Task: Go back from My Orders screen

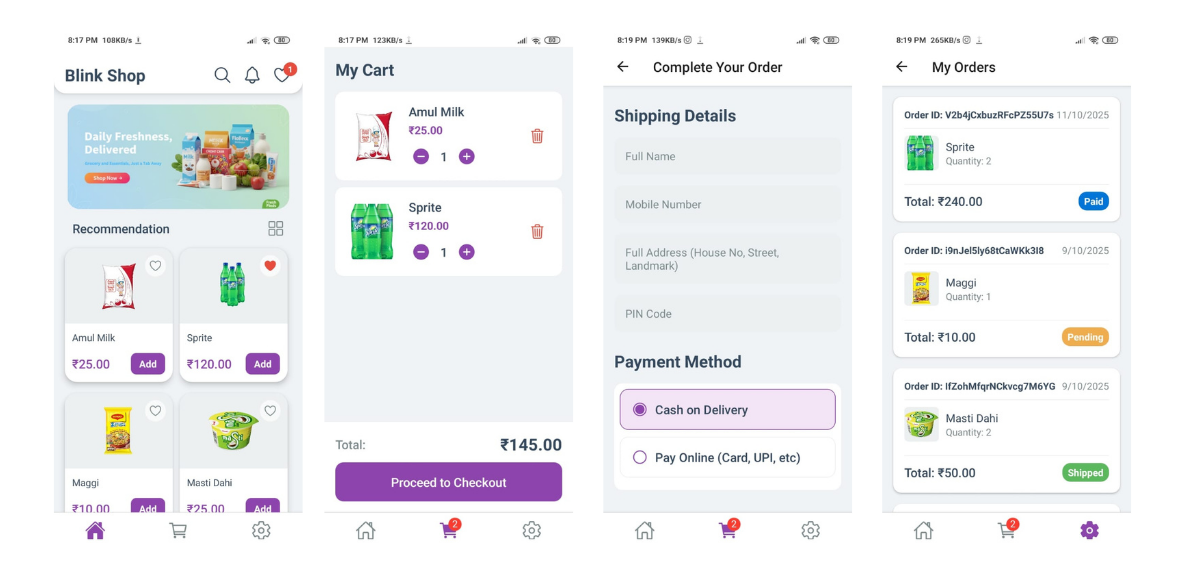Action: (902, 66)
